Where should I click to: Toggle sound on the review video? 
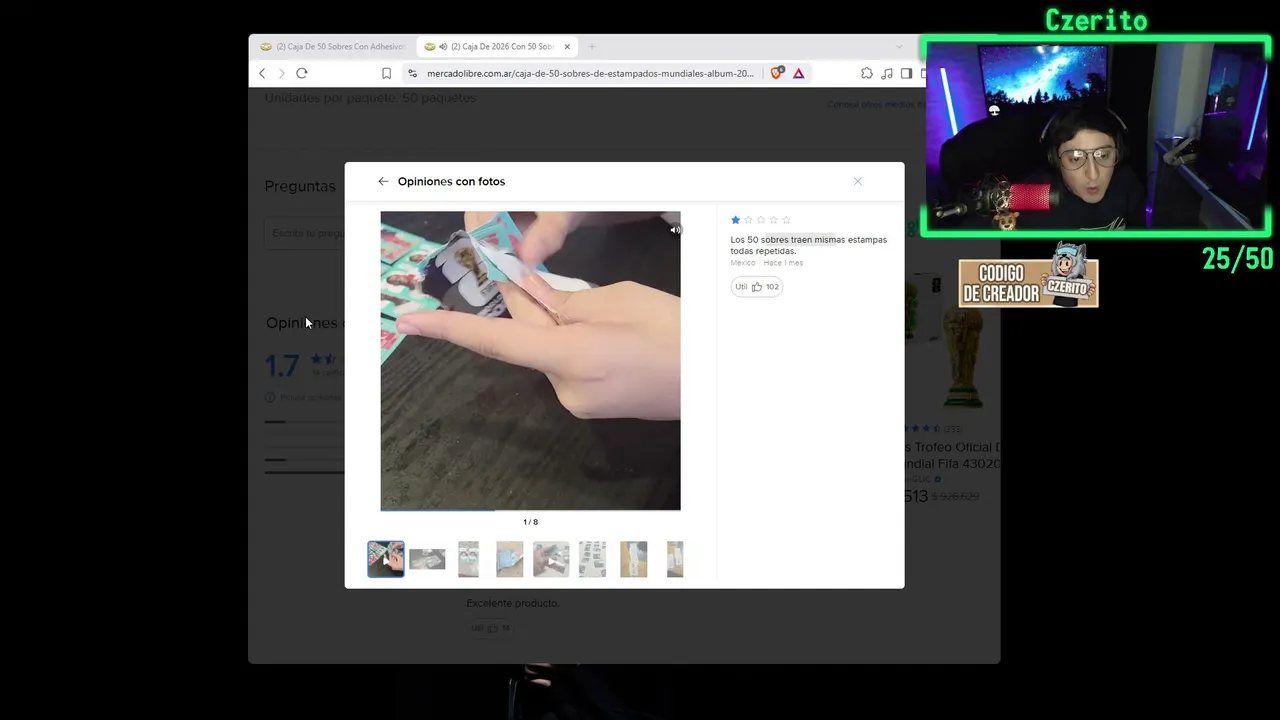(675, 230)
